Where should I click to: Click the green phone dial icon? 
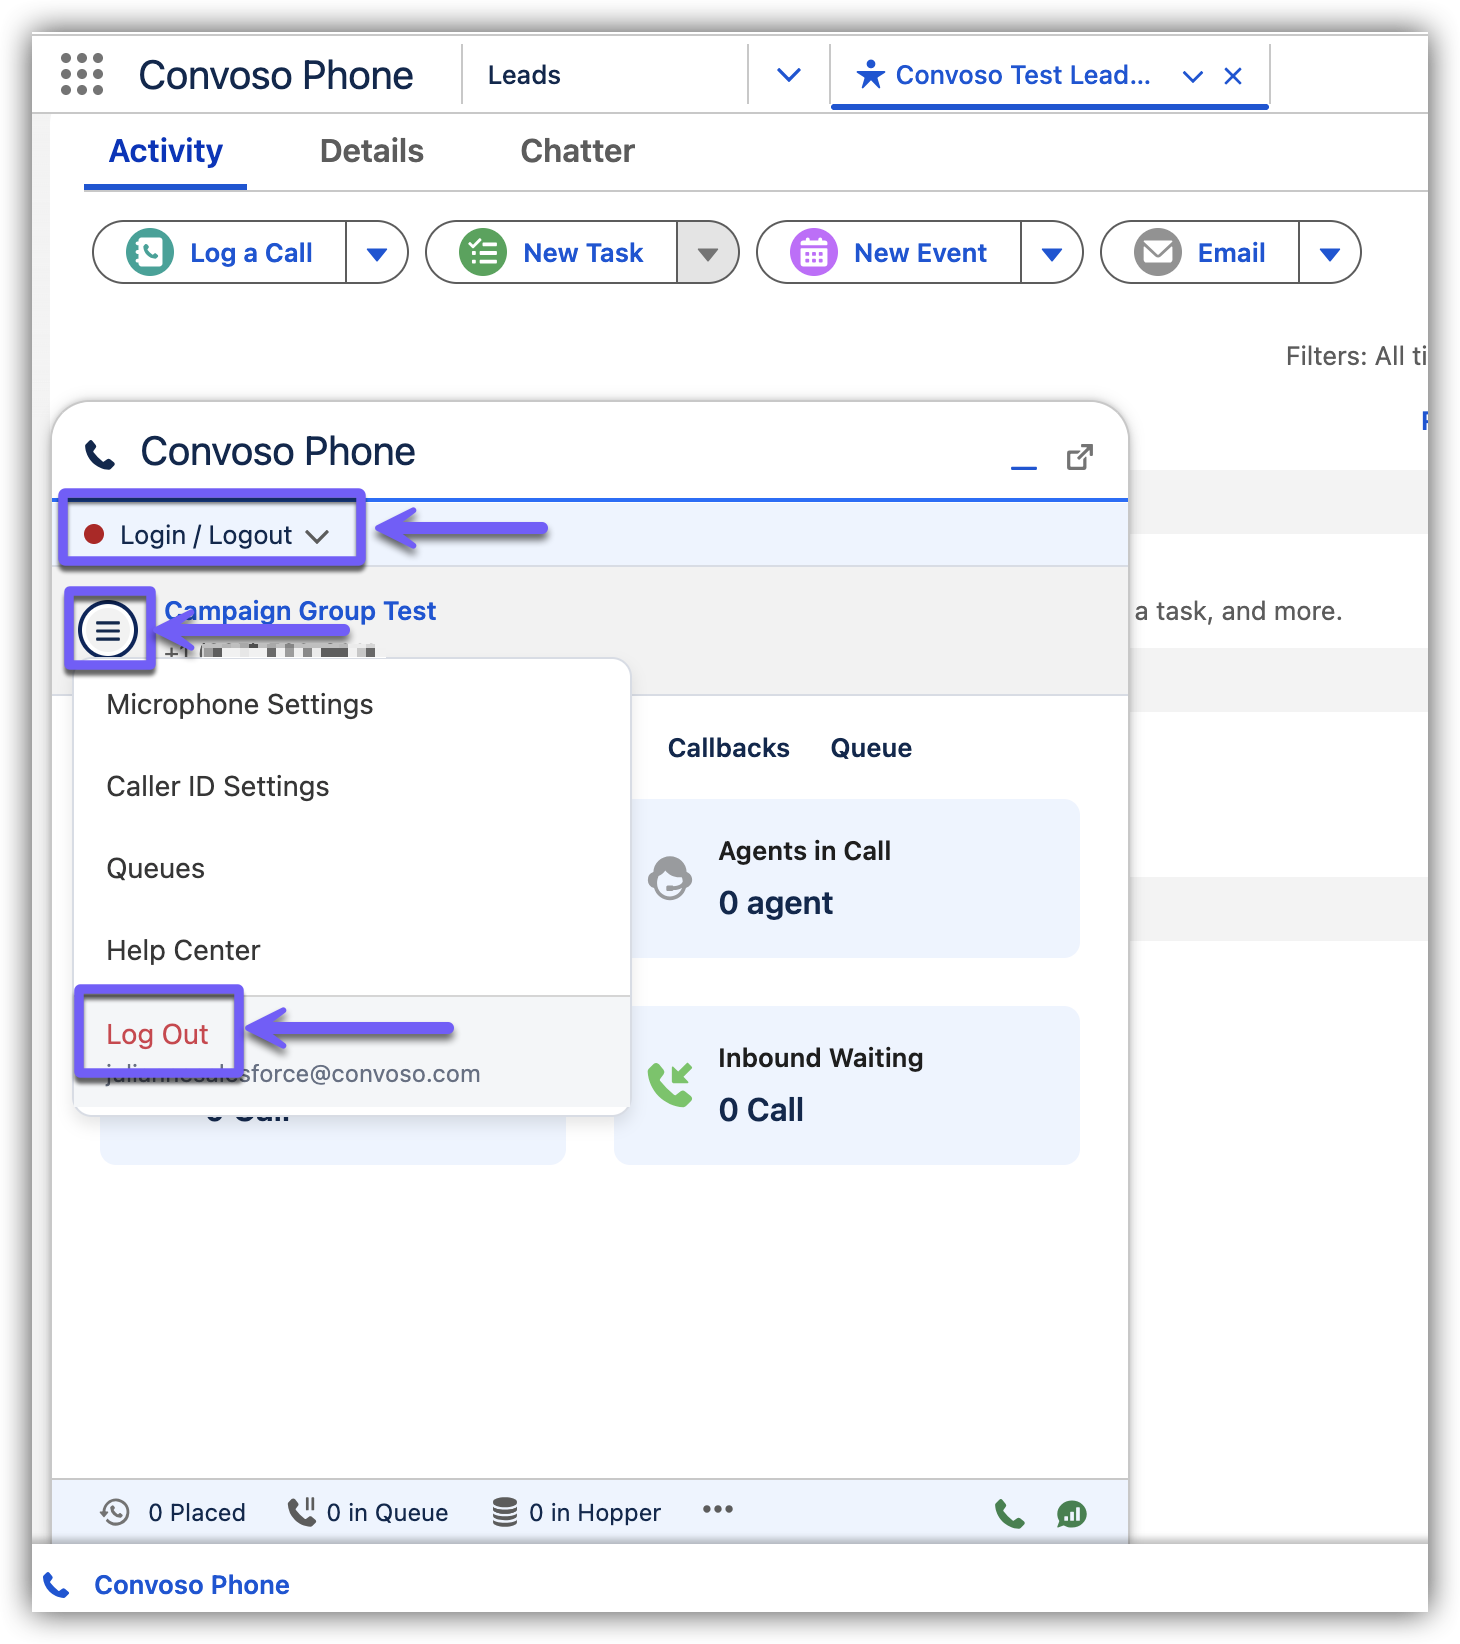[x=1009, y=1514]
